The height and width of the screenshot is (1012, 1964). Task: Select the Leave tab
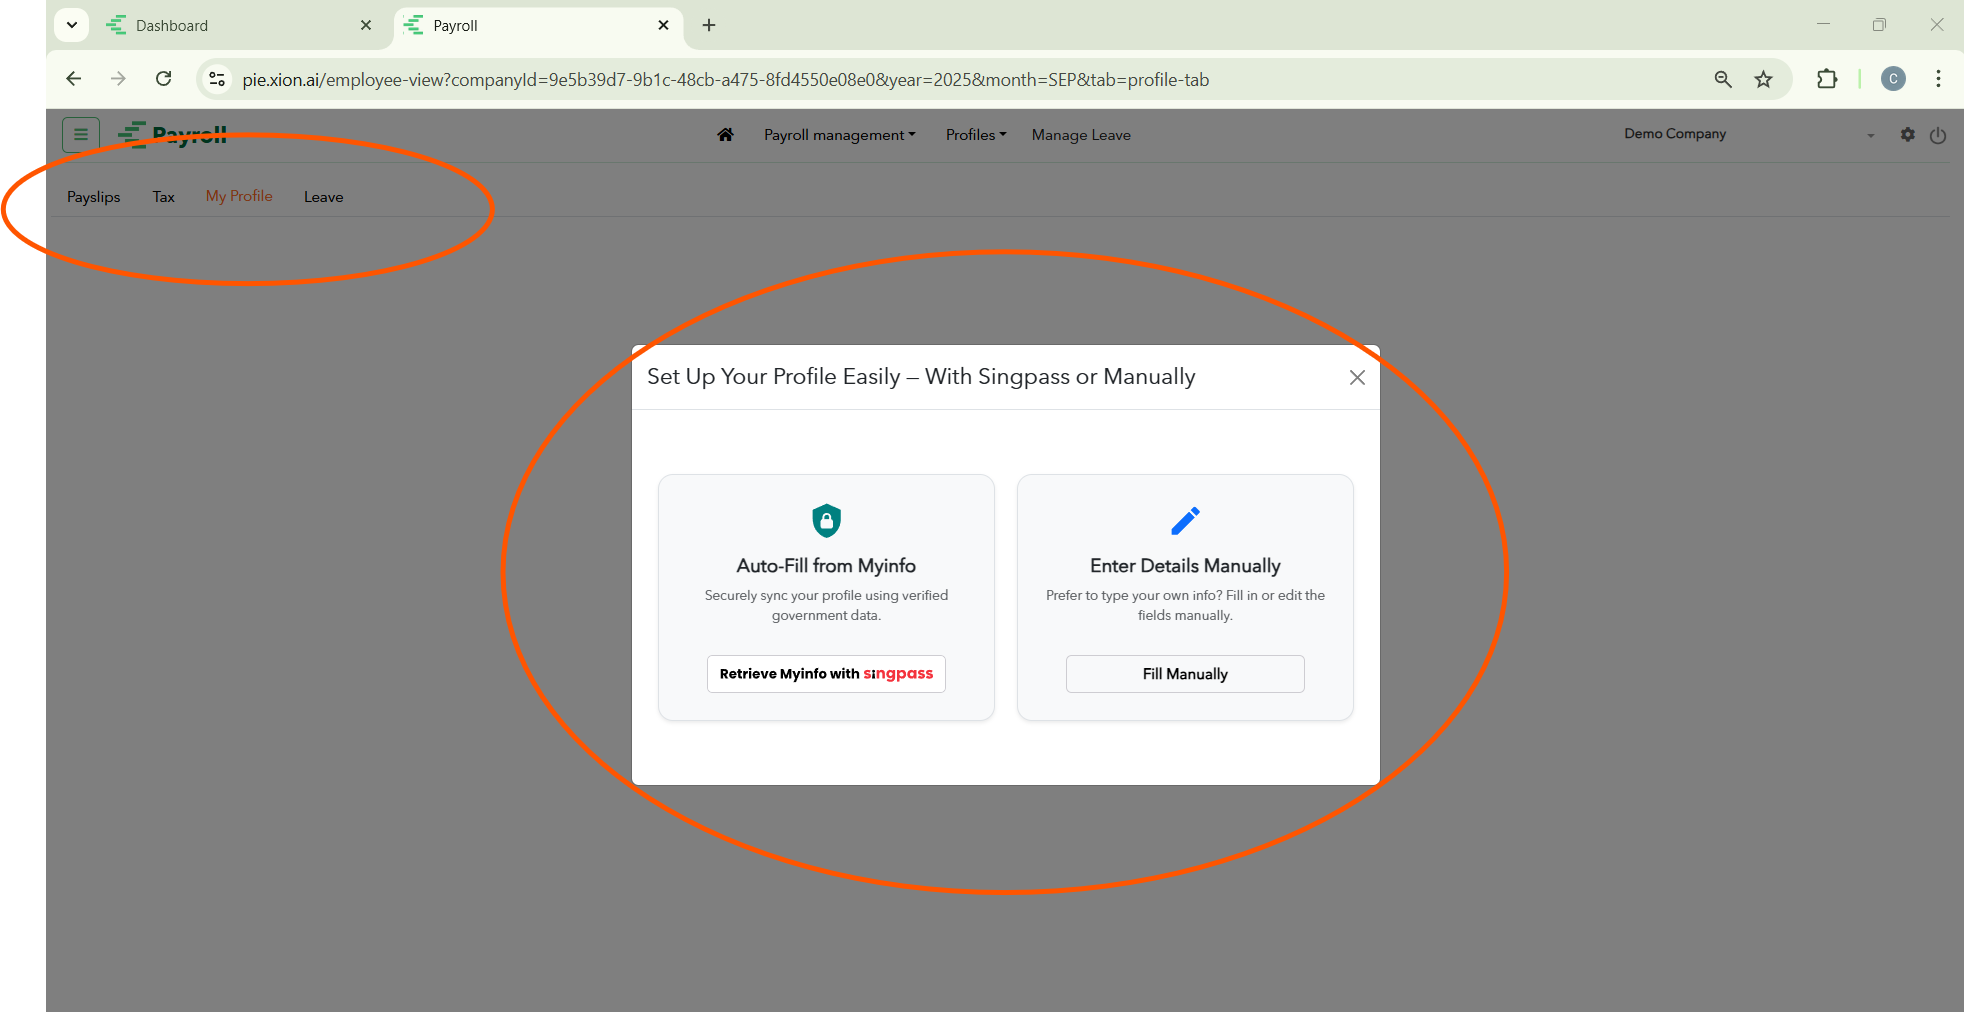[323, 197]
